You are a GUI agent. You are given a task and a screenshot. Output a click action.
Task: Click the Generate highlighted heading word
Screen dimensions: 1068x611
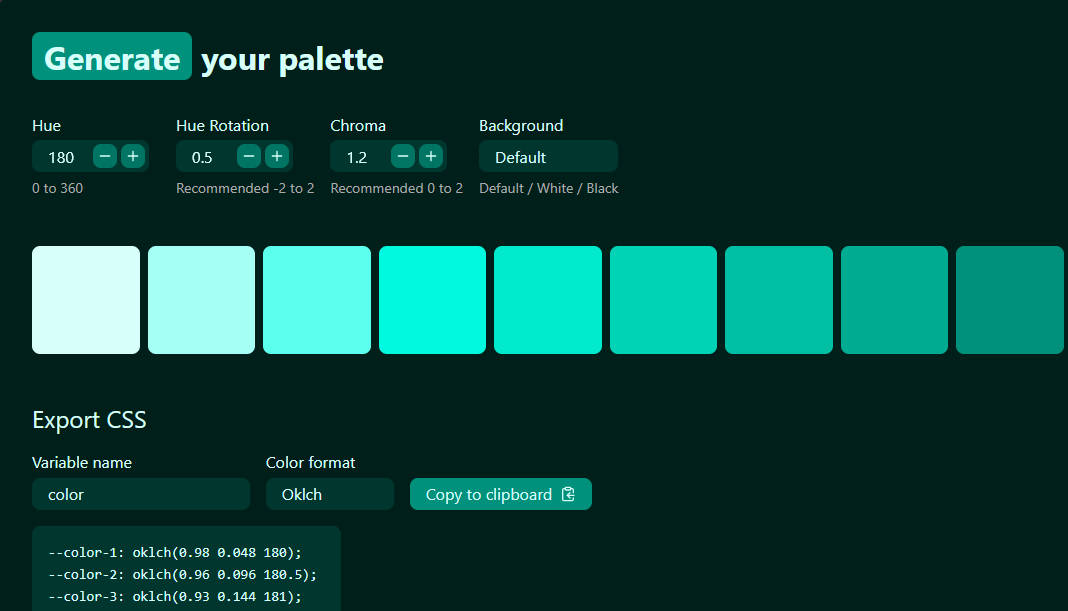click(112, 57)
